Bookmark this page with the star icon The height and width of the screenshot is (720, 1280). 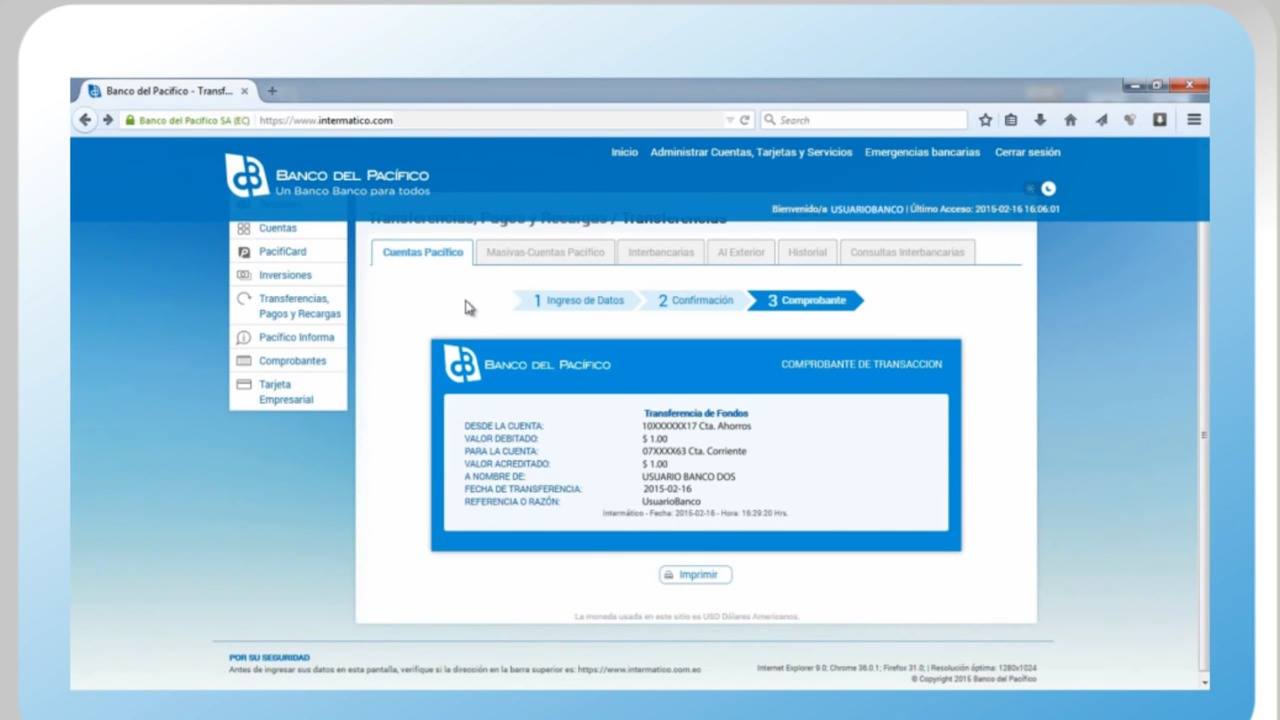point(985,120)
